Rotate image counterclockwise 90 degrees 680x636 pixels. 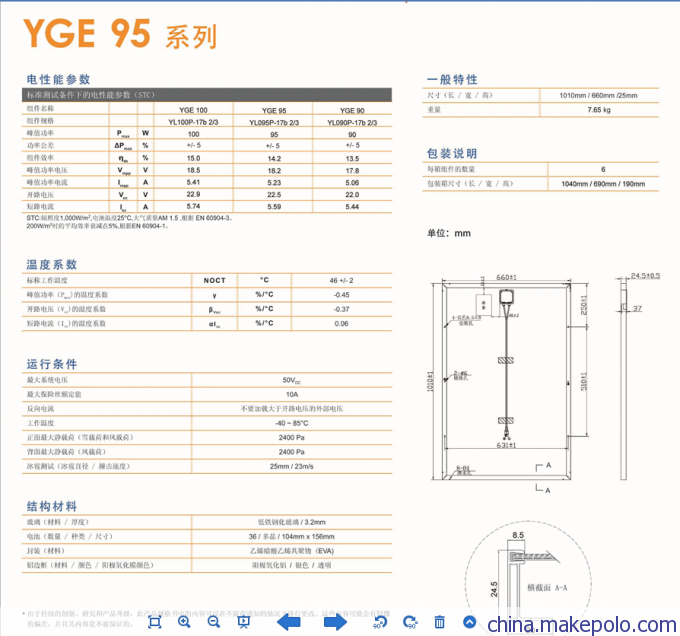click(380, 621)
